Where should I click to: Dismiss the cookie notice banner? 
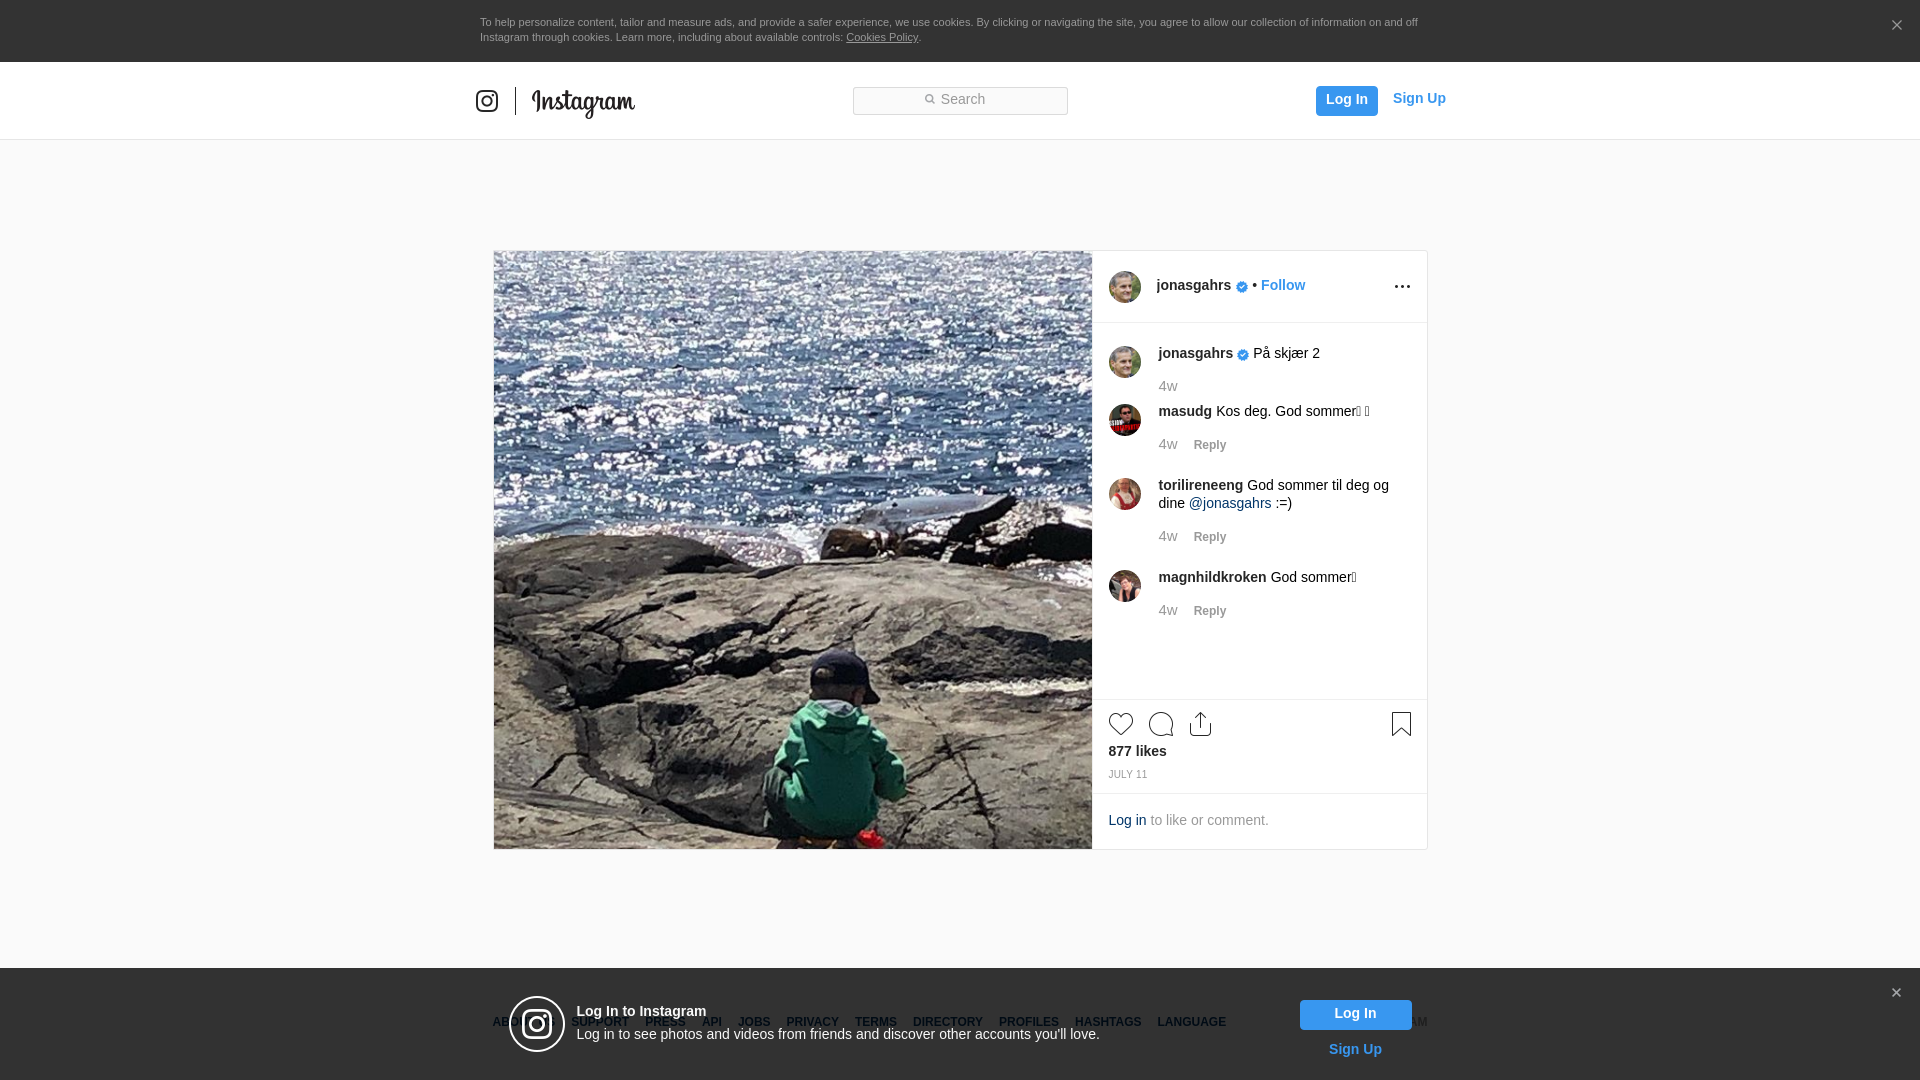click(x=1896, y=26)
